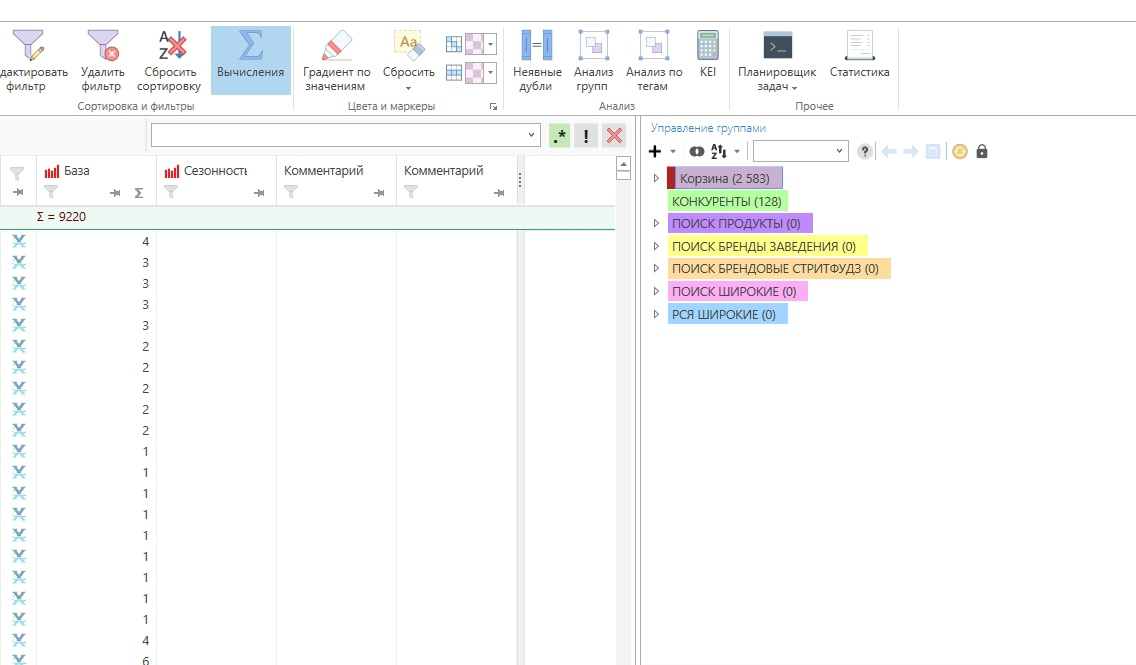Click the upper table color grid icon
Screen dimensions: 1136x665
(x=454, y=44)
